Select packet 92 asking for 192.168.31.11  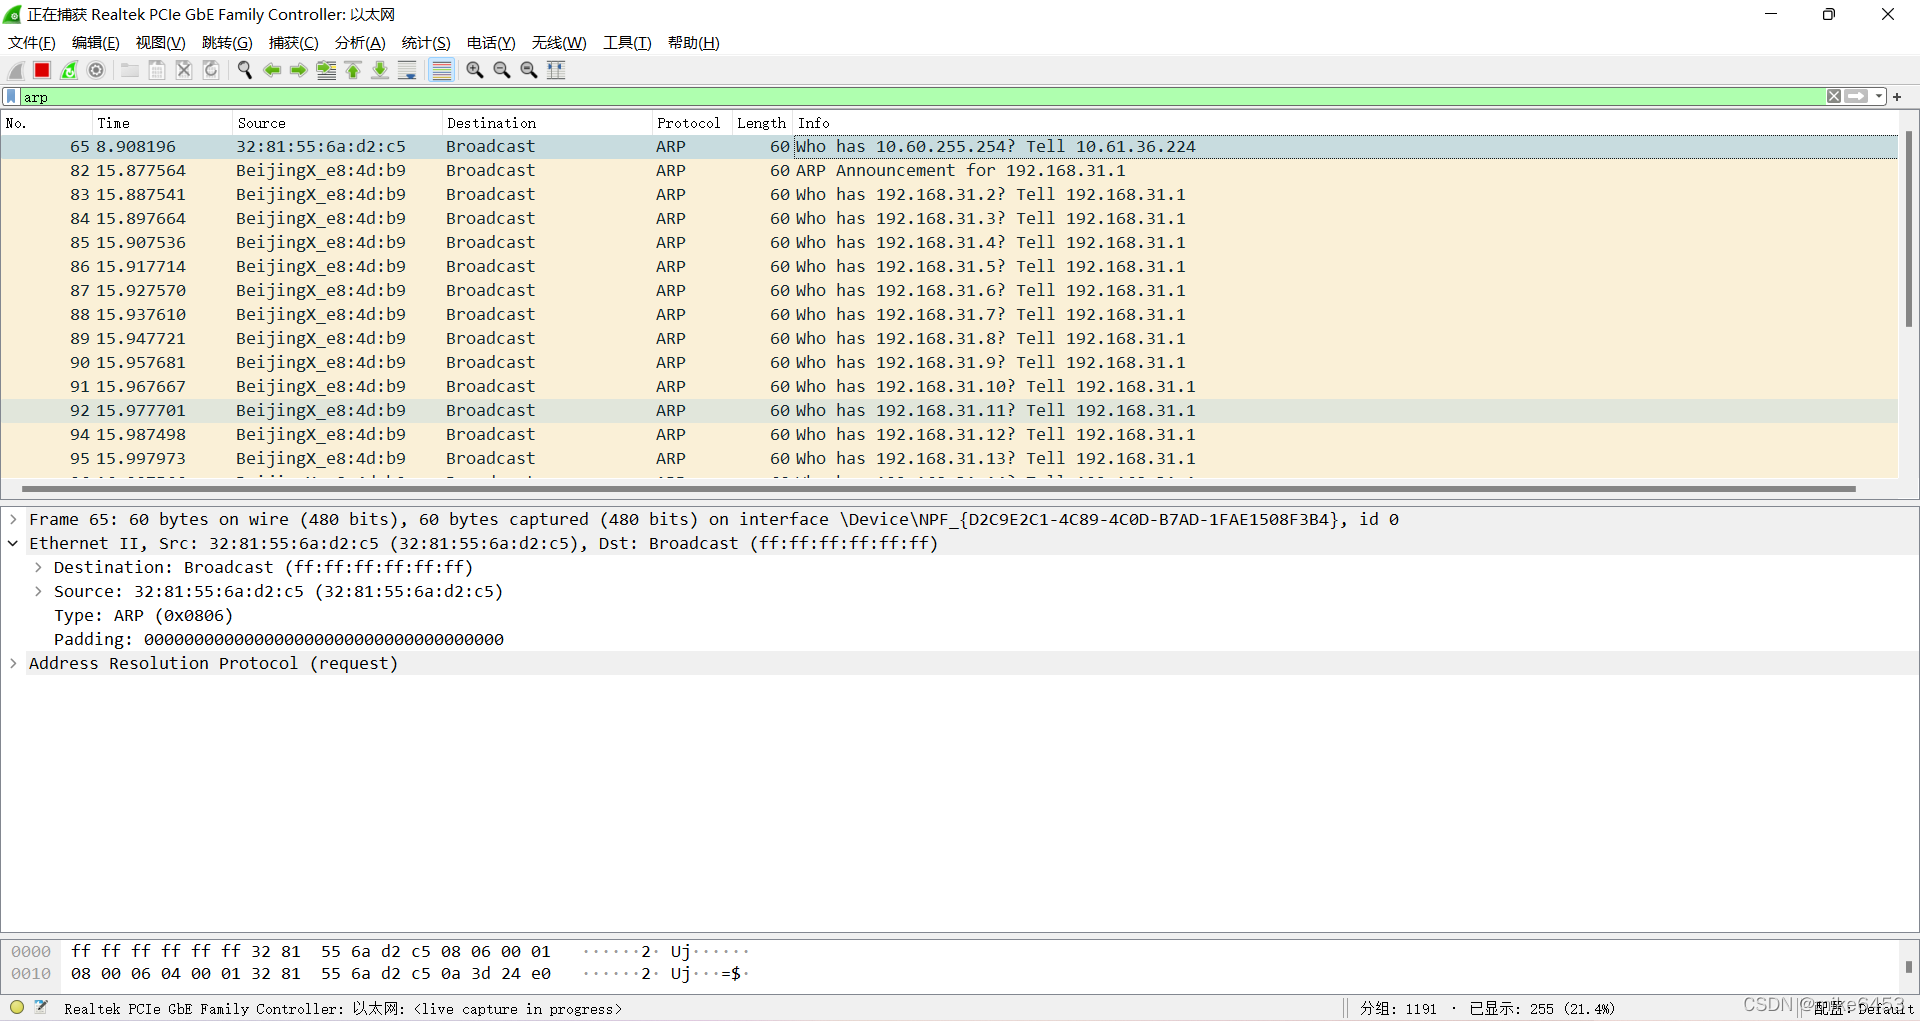tap(949, 410)
